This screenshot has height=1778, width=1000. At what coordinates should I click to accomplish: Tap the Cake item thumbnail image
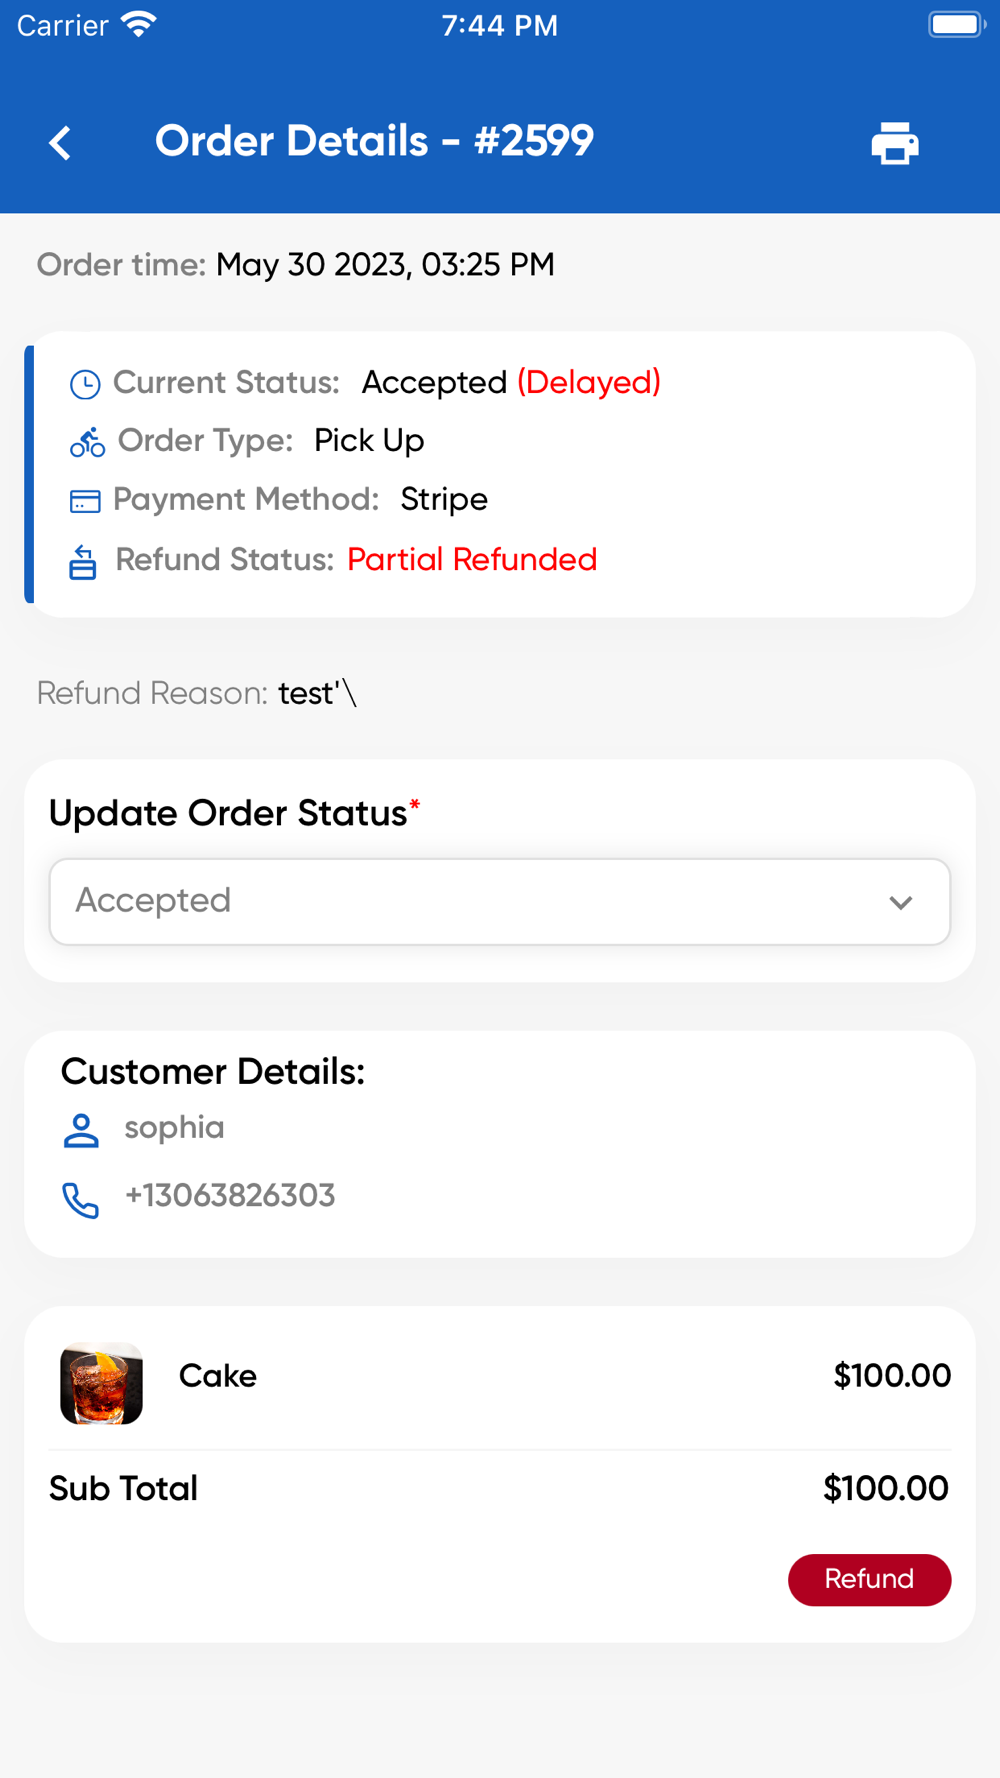[101, 1383]
